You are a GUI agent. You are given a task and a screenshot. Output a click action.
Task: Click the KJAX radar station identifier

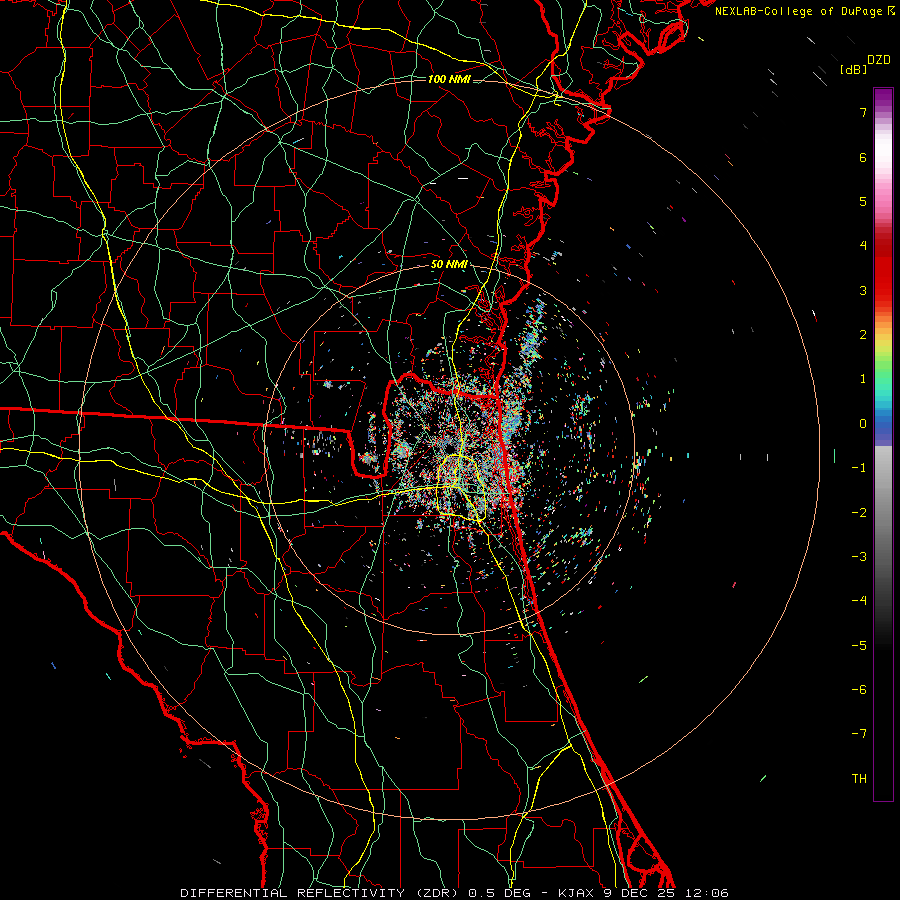coord(578,893)
